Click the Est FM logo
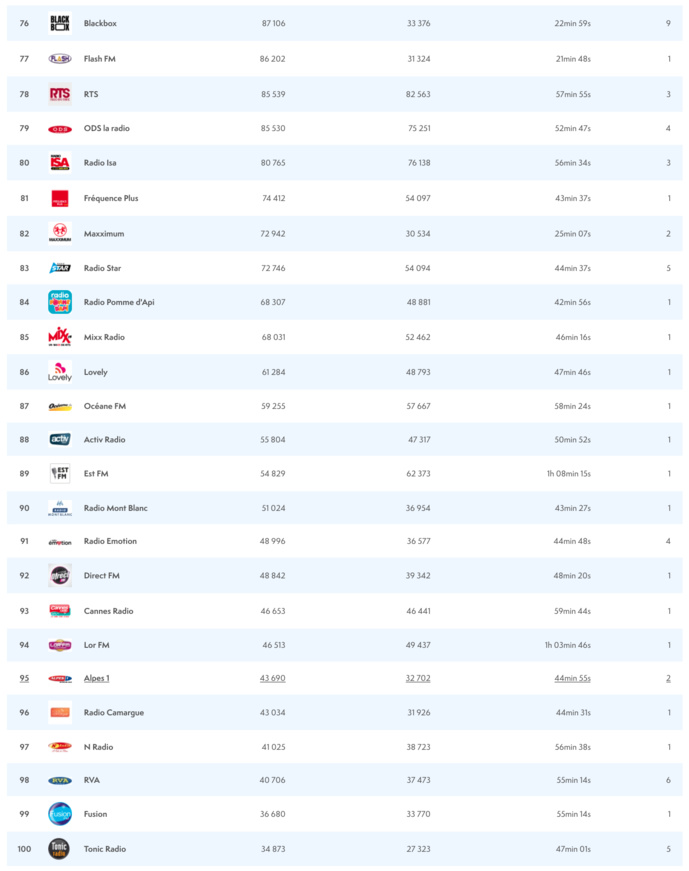This screenshot has width=689, height=871. pyautogui.click(x=60, y=474)
